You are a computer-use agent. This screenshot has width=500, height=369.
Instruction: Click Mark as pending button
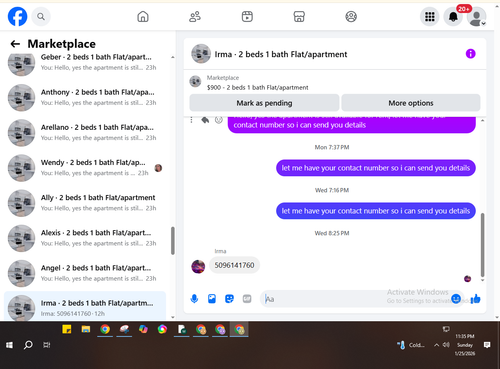tap(264, 103)
